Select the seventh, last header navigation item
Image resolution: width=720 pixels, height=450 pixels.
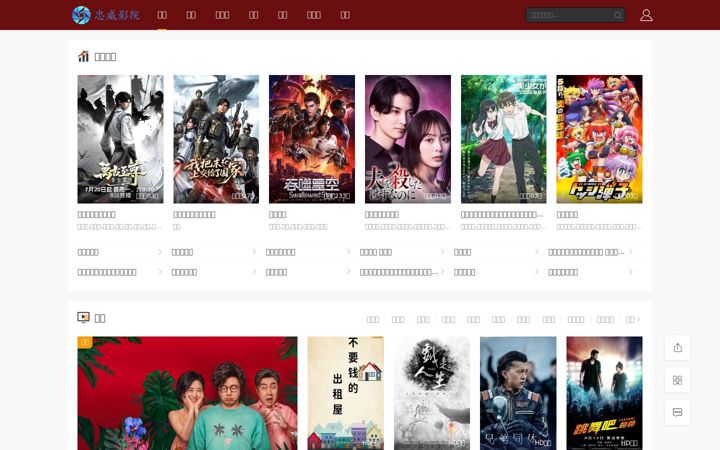[x=345, y=15]
